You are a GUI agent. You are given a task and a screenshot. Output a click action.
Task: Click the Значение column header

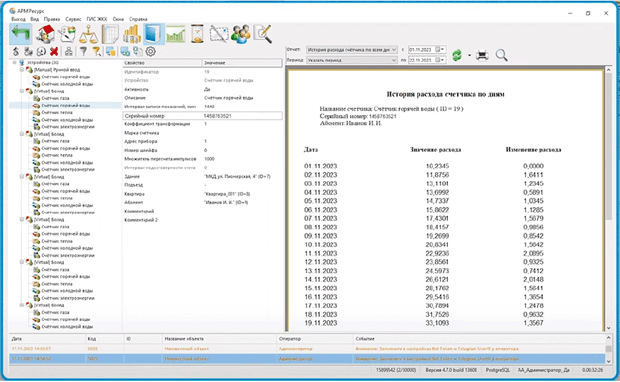[x=242, y=63]
